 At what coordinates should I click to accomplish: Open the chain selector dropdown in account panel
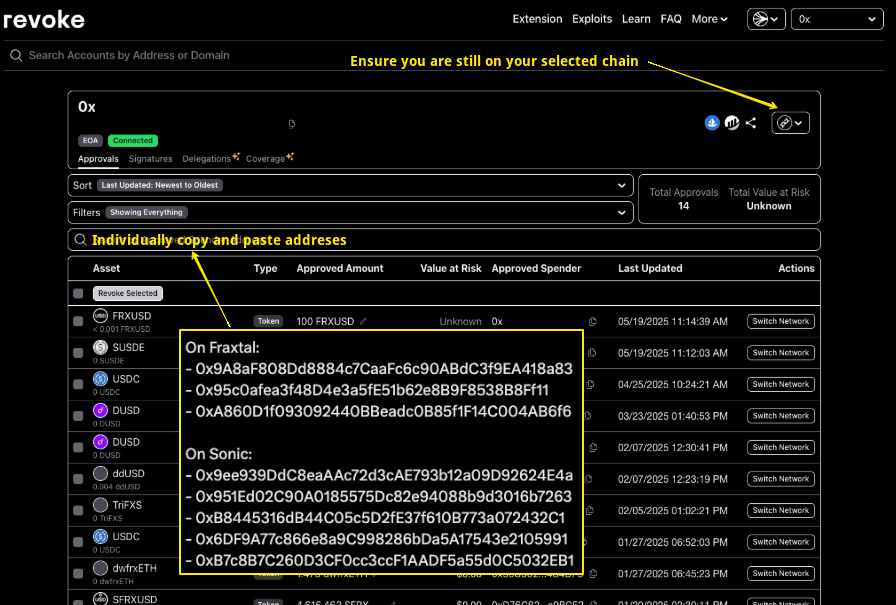pos(791,123)
